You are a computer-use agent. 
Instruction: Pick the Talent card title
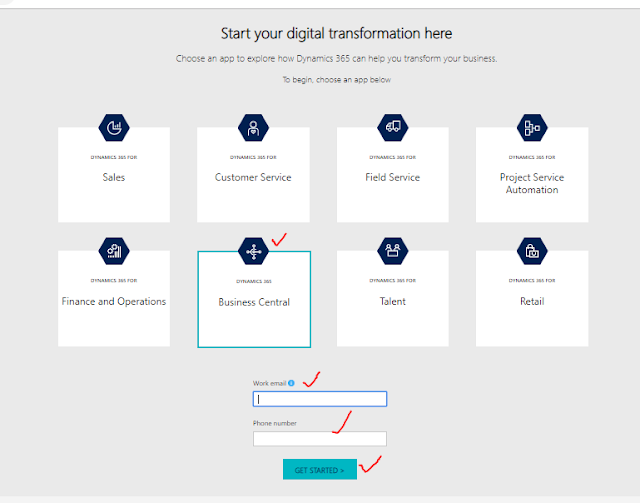click(393, 301)
